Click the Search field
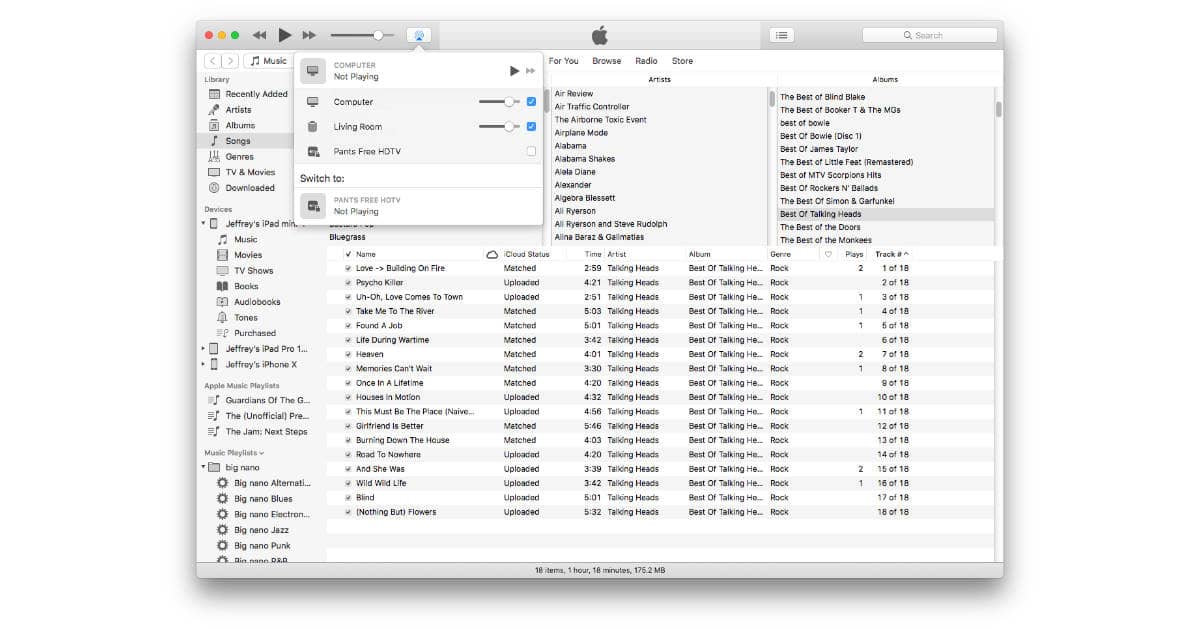1200x630 pixels. pyautogui.click(x=929, y=35)
